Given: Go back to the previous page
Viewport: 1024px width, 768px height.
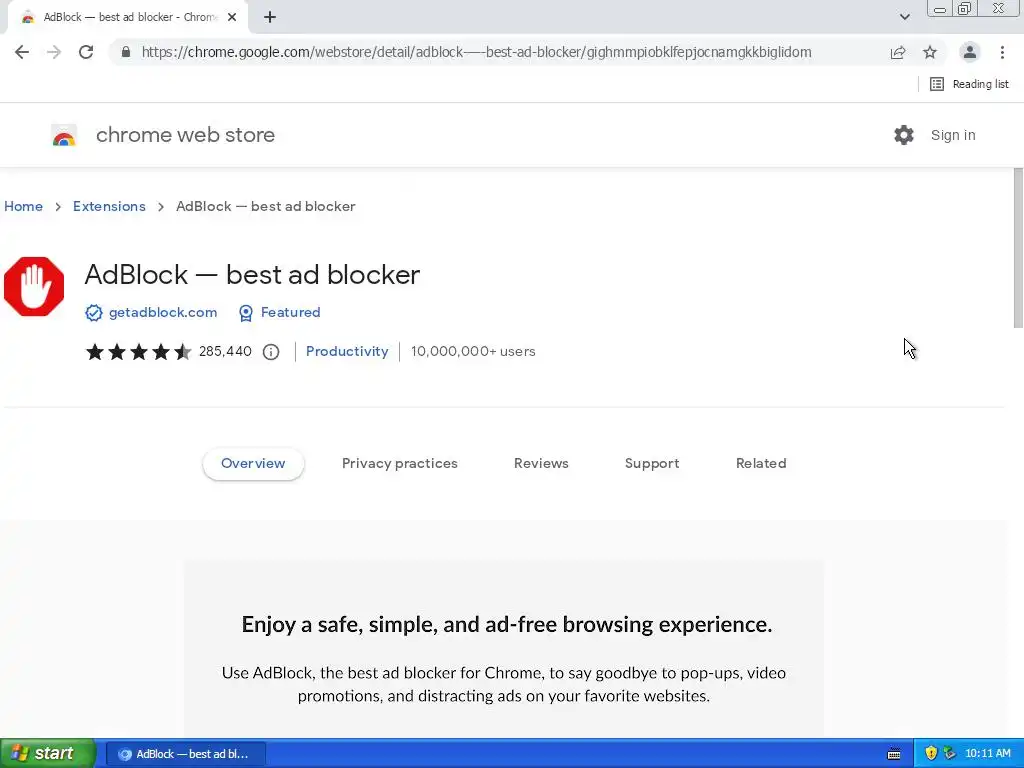Looking at the screenshot, I should pyautogui.click(x=22, y=52).
